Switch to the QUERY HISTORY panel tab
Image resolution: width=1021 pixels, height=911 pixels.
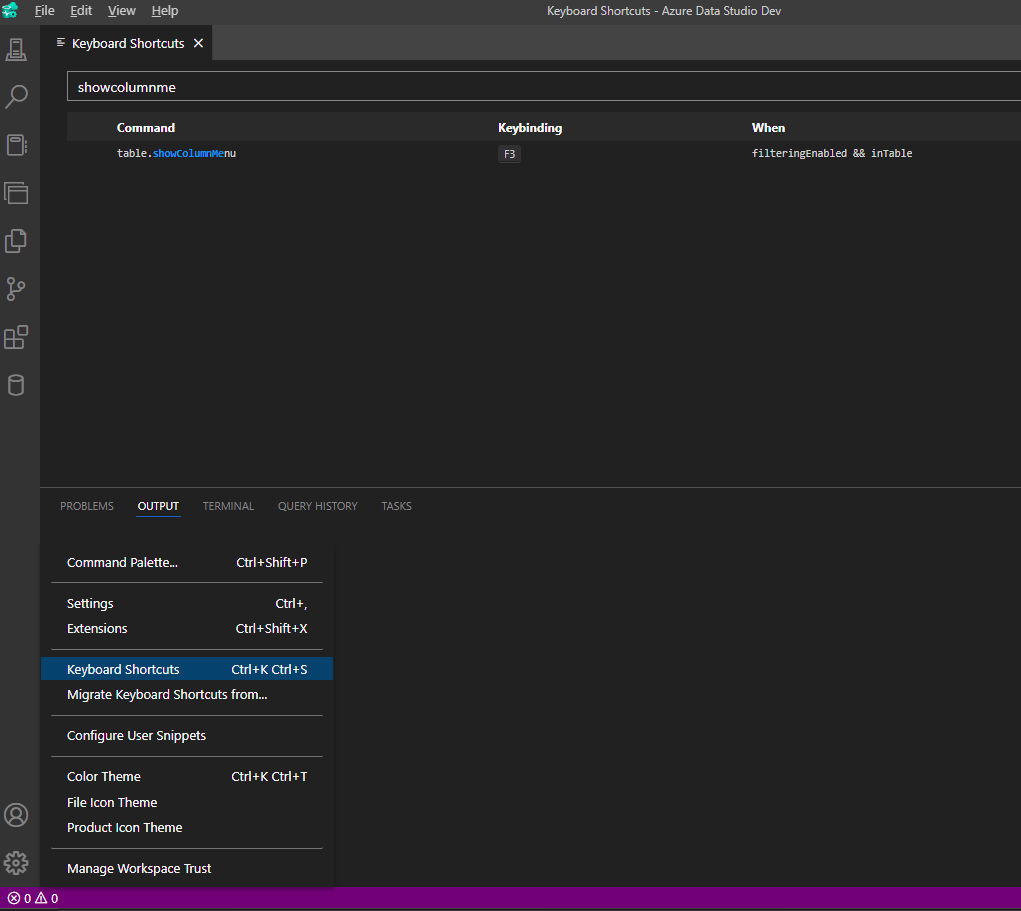pos(317,506)
